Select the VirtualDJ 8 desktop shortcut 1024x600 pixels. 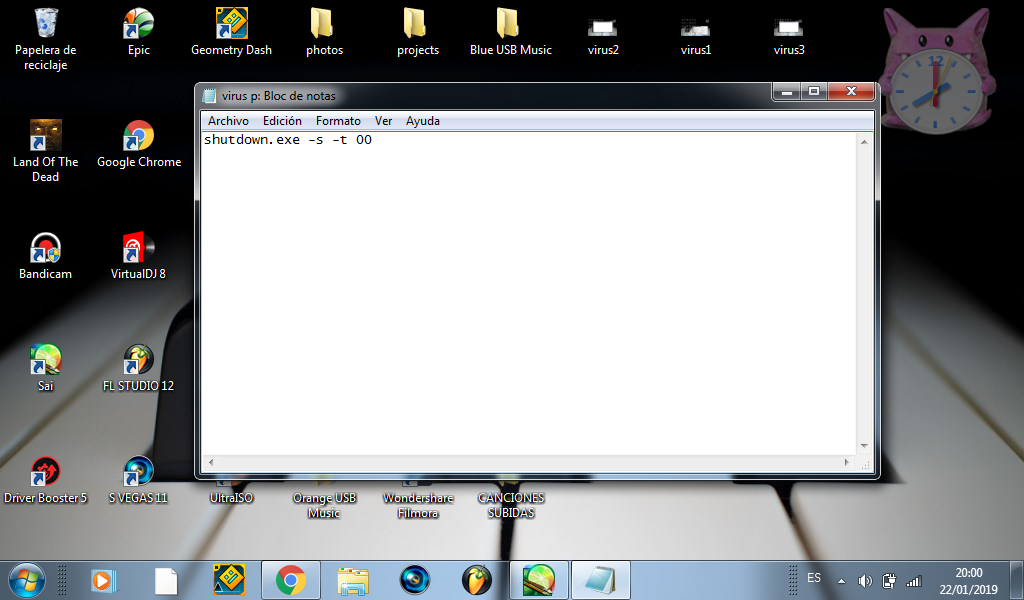click(x=138, y=257)
